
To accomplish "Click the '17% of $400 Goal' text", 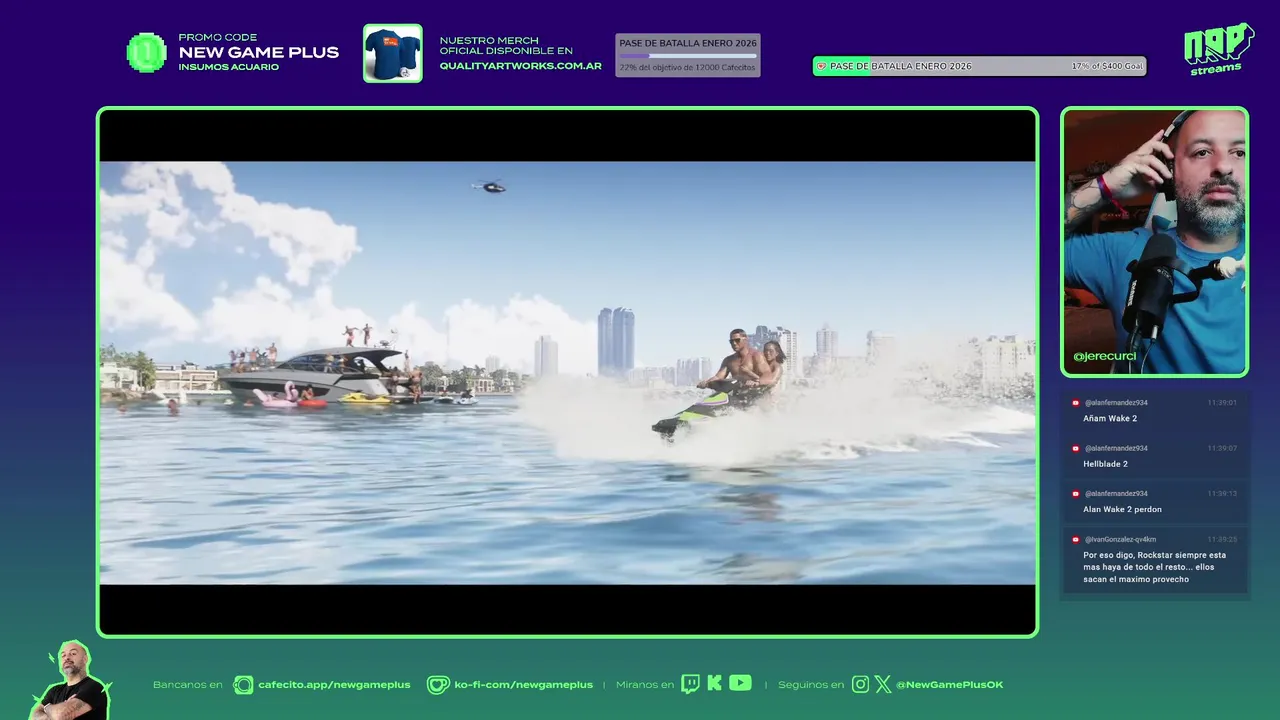I will (x=1106, y=66).
